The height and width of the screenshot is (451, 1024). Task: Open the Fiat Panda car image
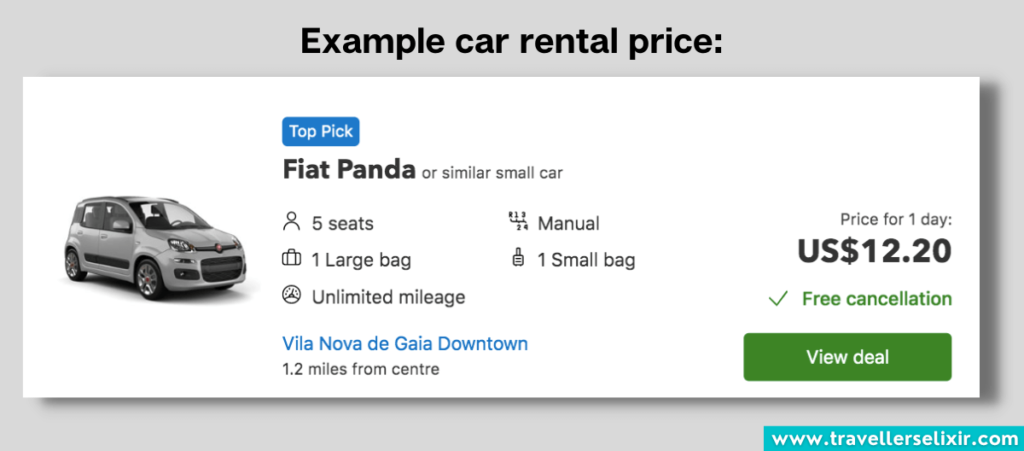[157, 245]
